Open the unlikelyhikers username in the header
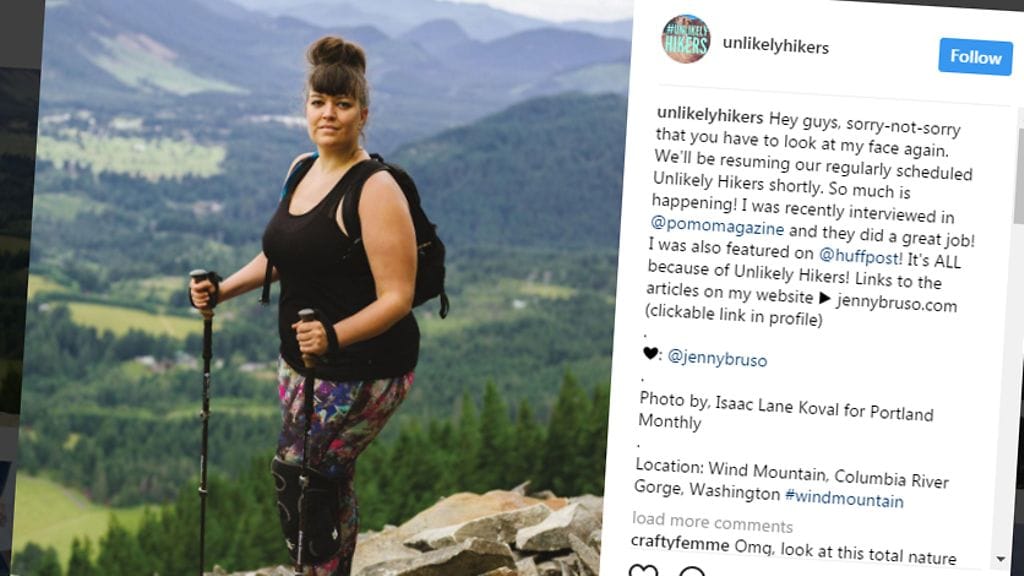Image resolution: width=1024 pixels, height=576 pixels. coord(776,46)
